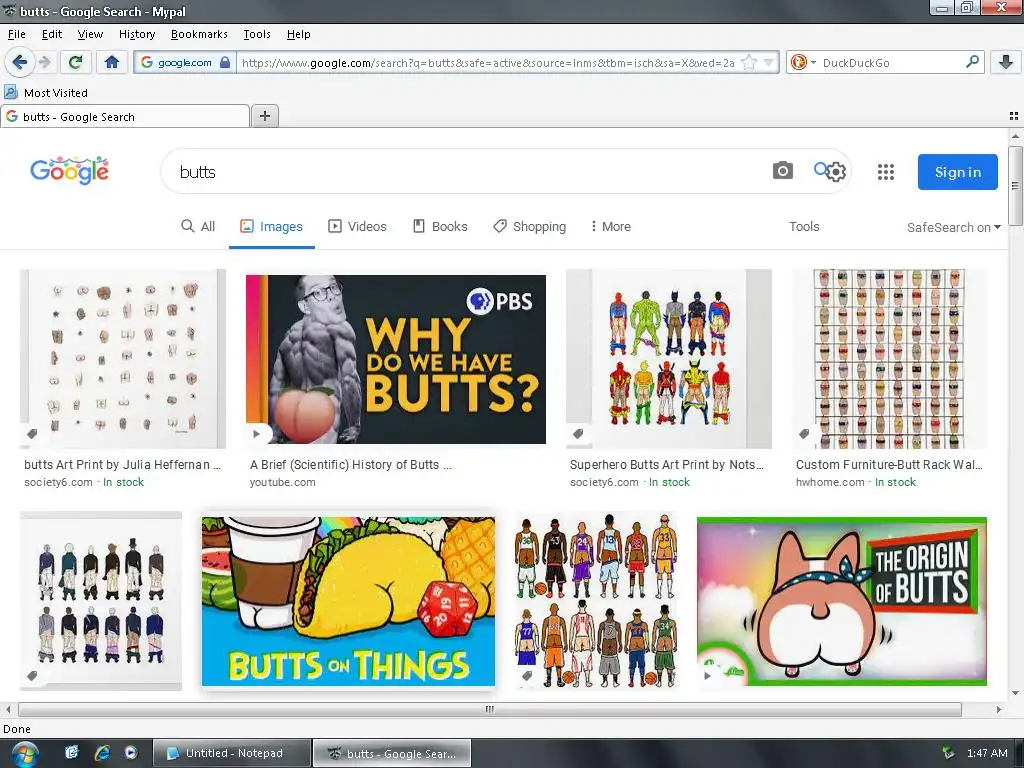Click the Sign in button
The height and width of the screenshot is (768, 1024).
tap(957, 172)
